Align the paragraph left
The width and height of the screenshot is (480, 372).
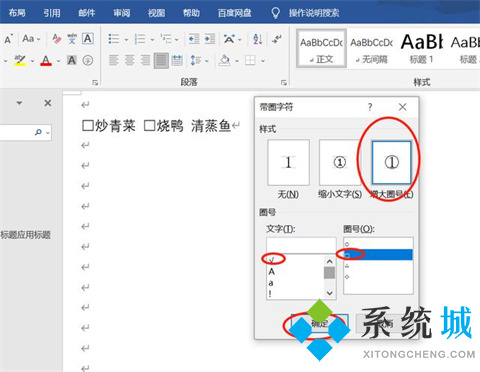[x=114, y=60]
